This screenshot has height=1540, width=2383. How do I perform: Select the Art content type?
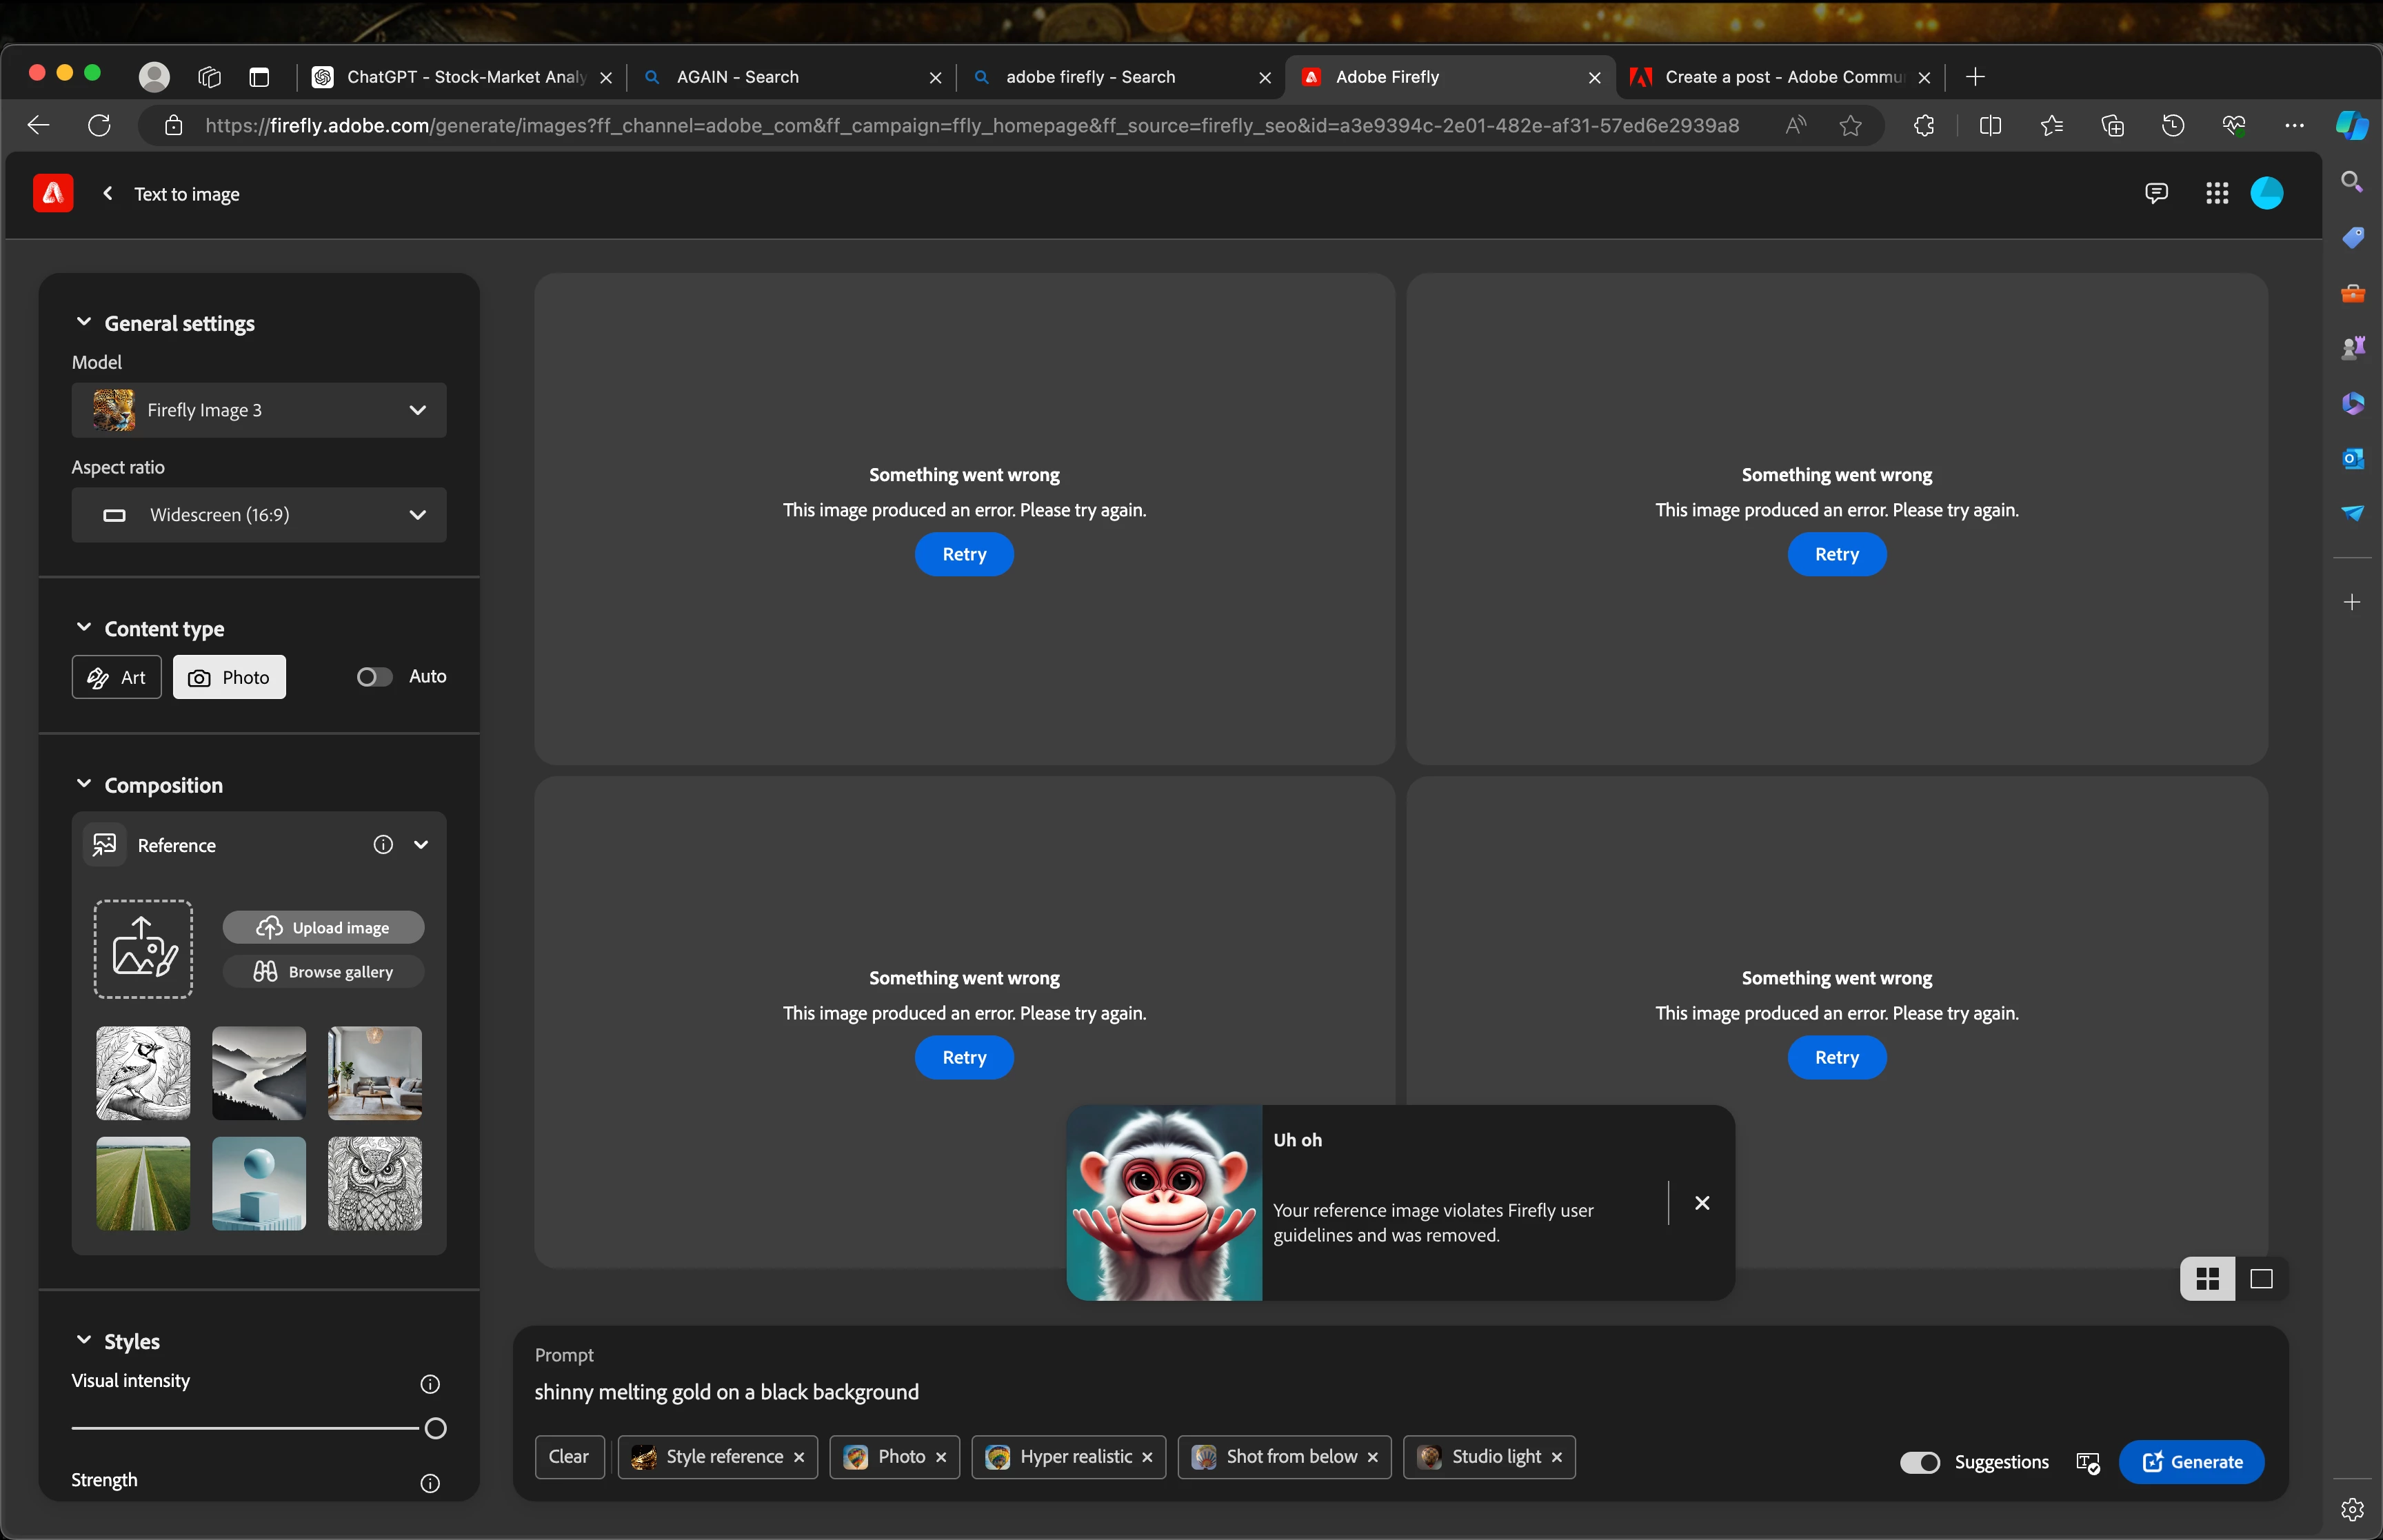point(117,677)
